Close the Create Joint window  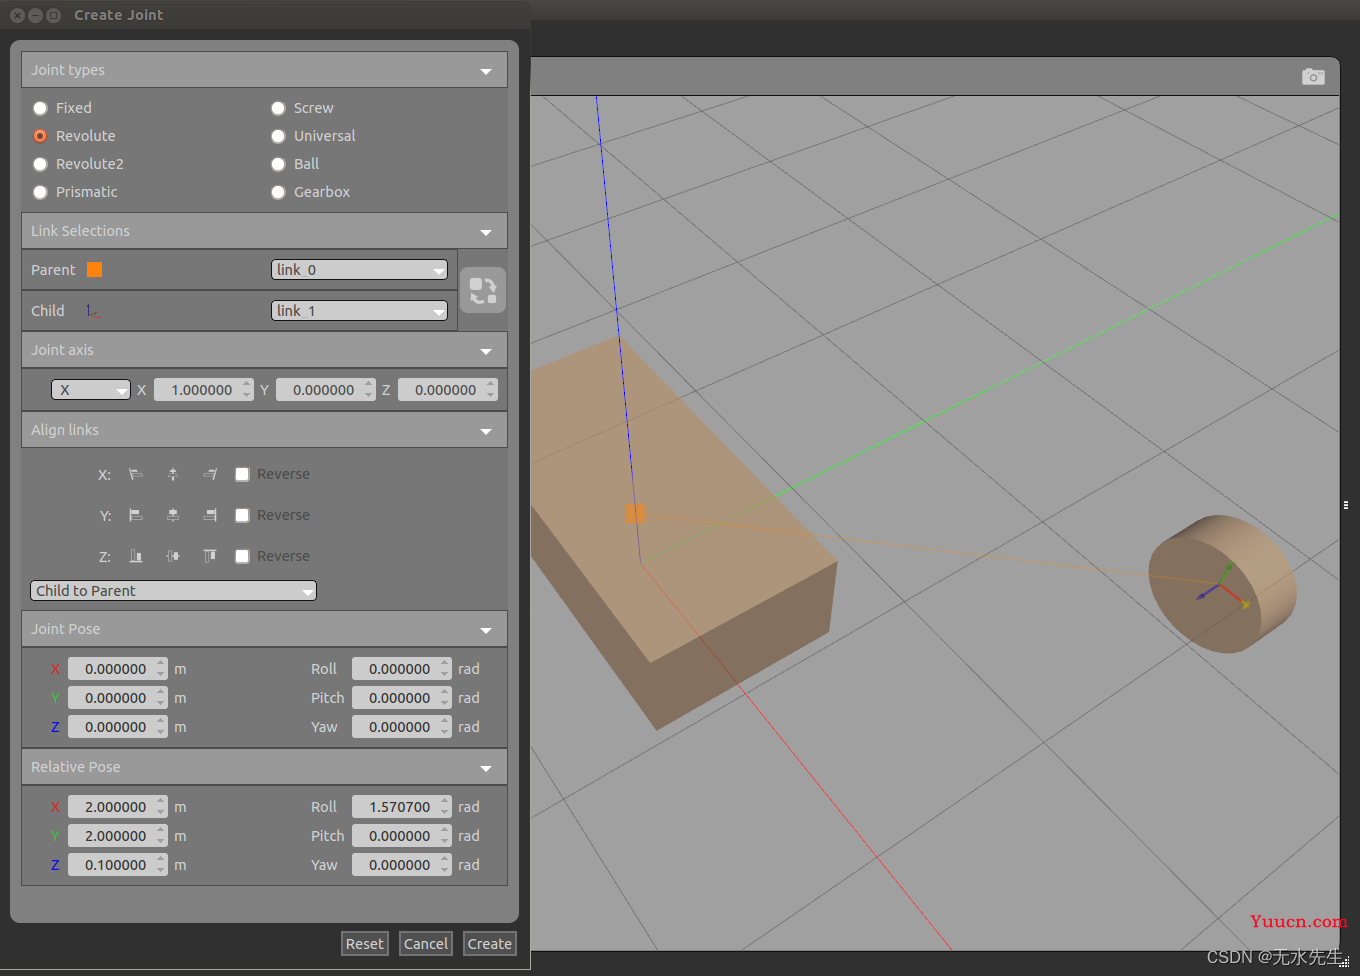[17, 15]
